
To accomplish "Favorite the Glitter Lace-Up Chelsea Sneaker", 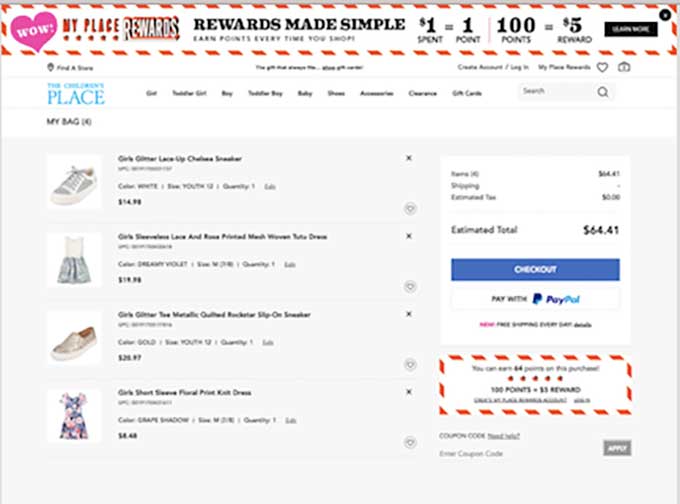I will coord(410,209).
